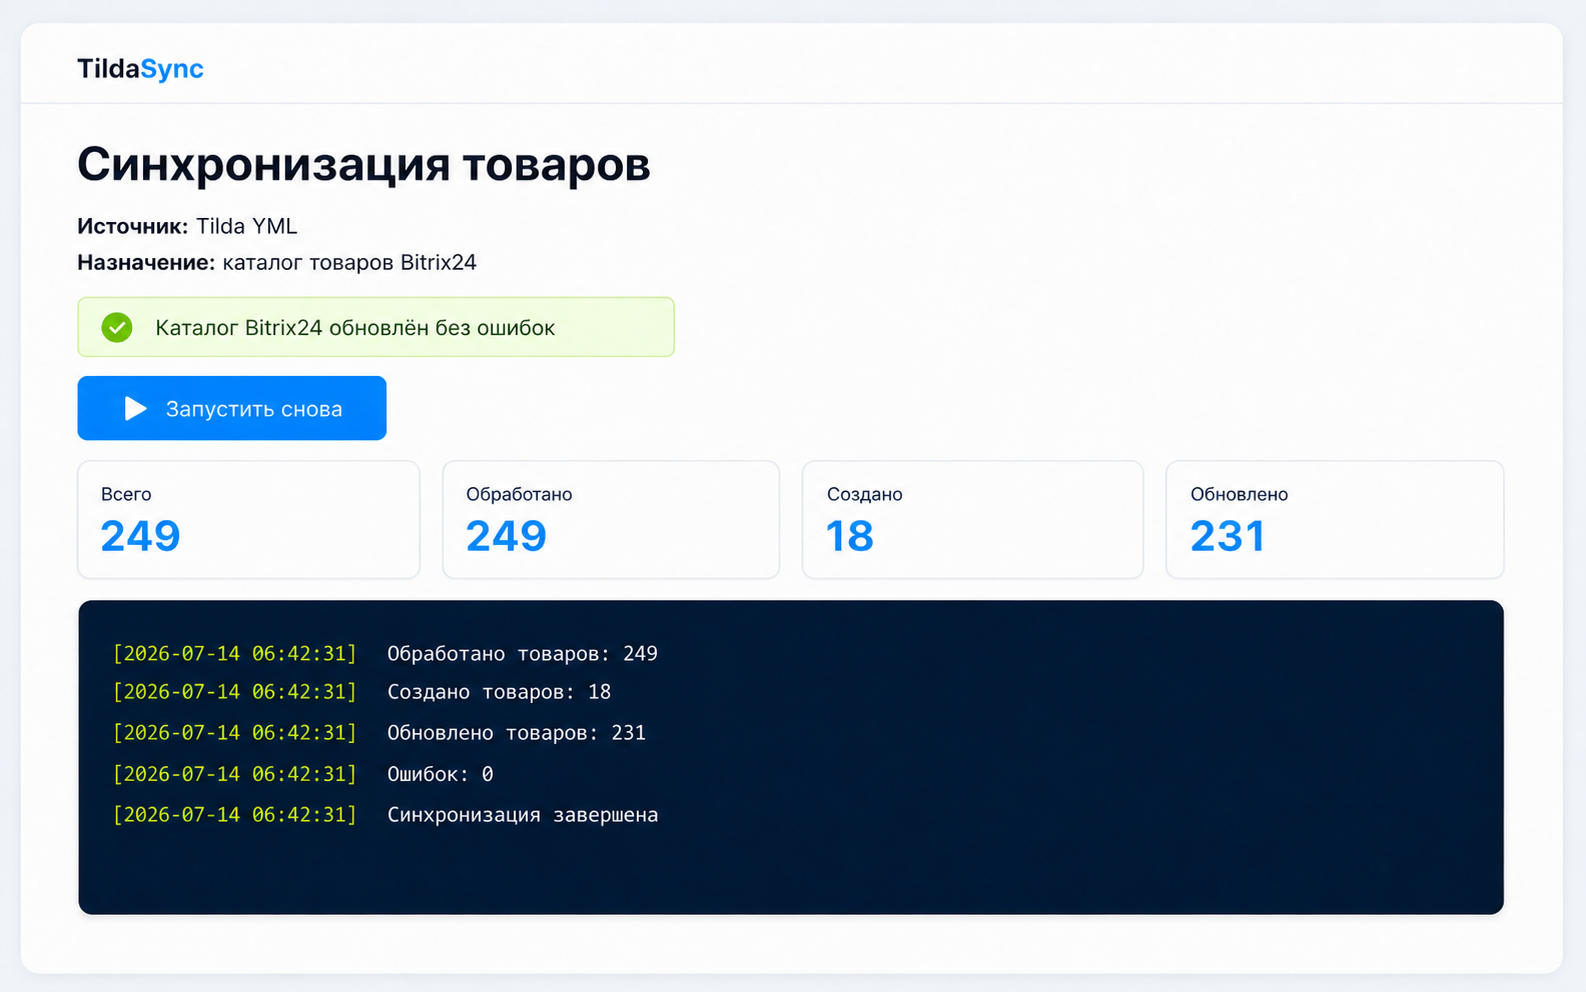
Task: Click the log line Обработано товаров: 249
Action: [x=385, y=653]
